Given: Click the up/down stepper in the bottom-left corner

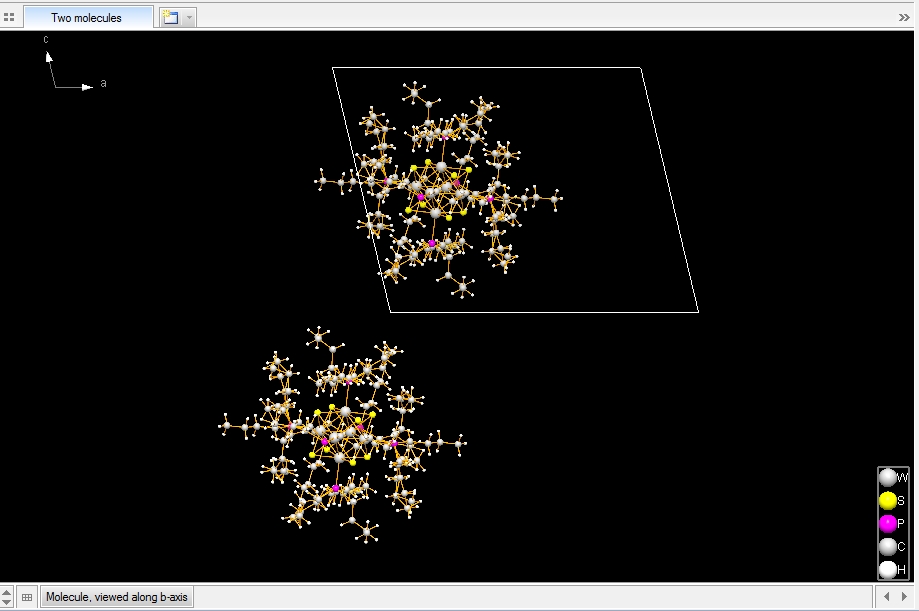Looking at the screenshot, I should (x=7, y=597).
